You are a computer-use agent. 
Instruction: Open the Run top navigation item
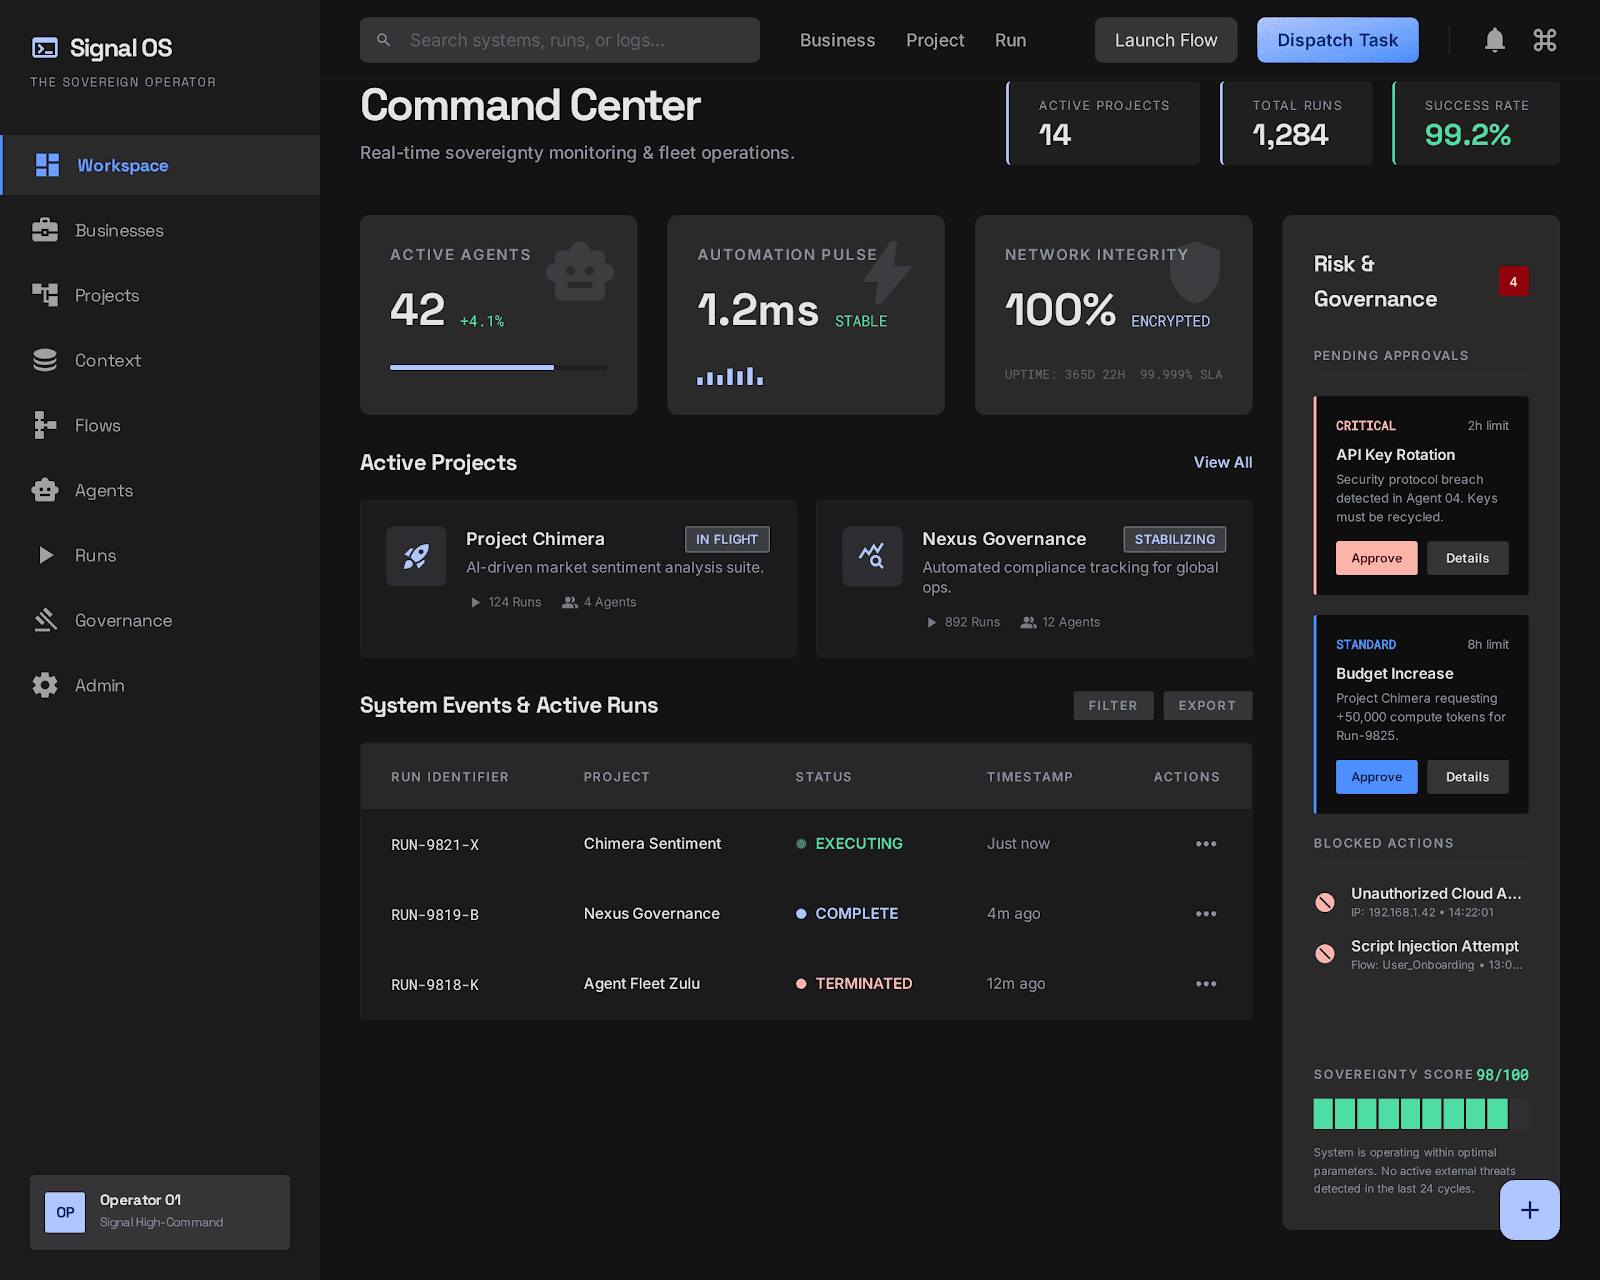(1010, 40)
